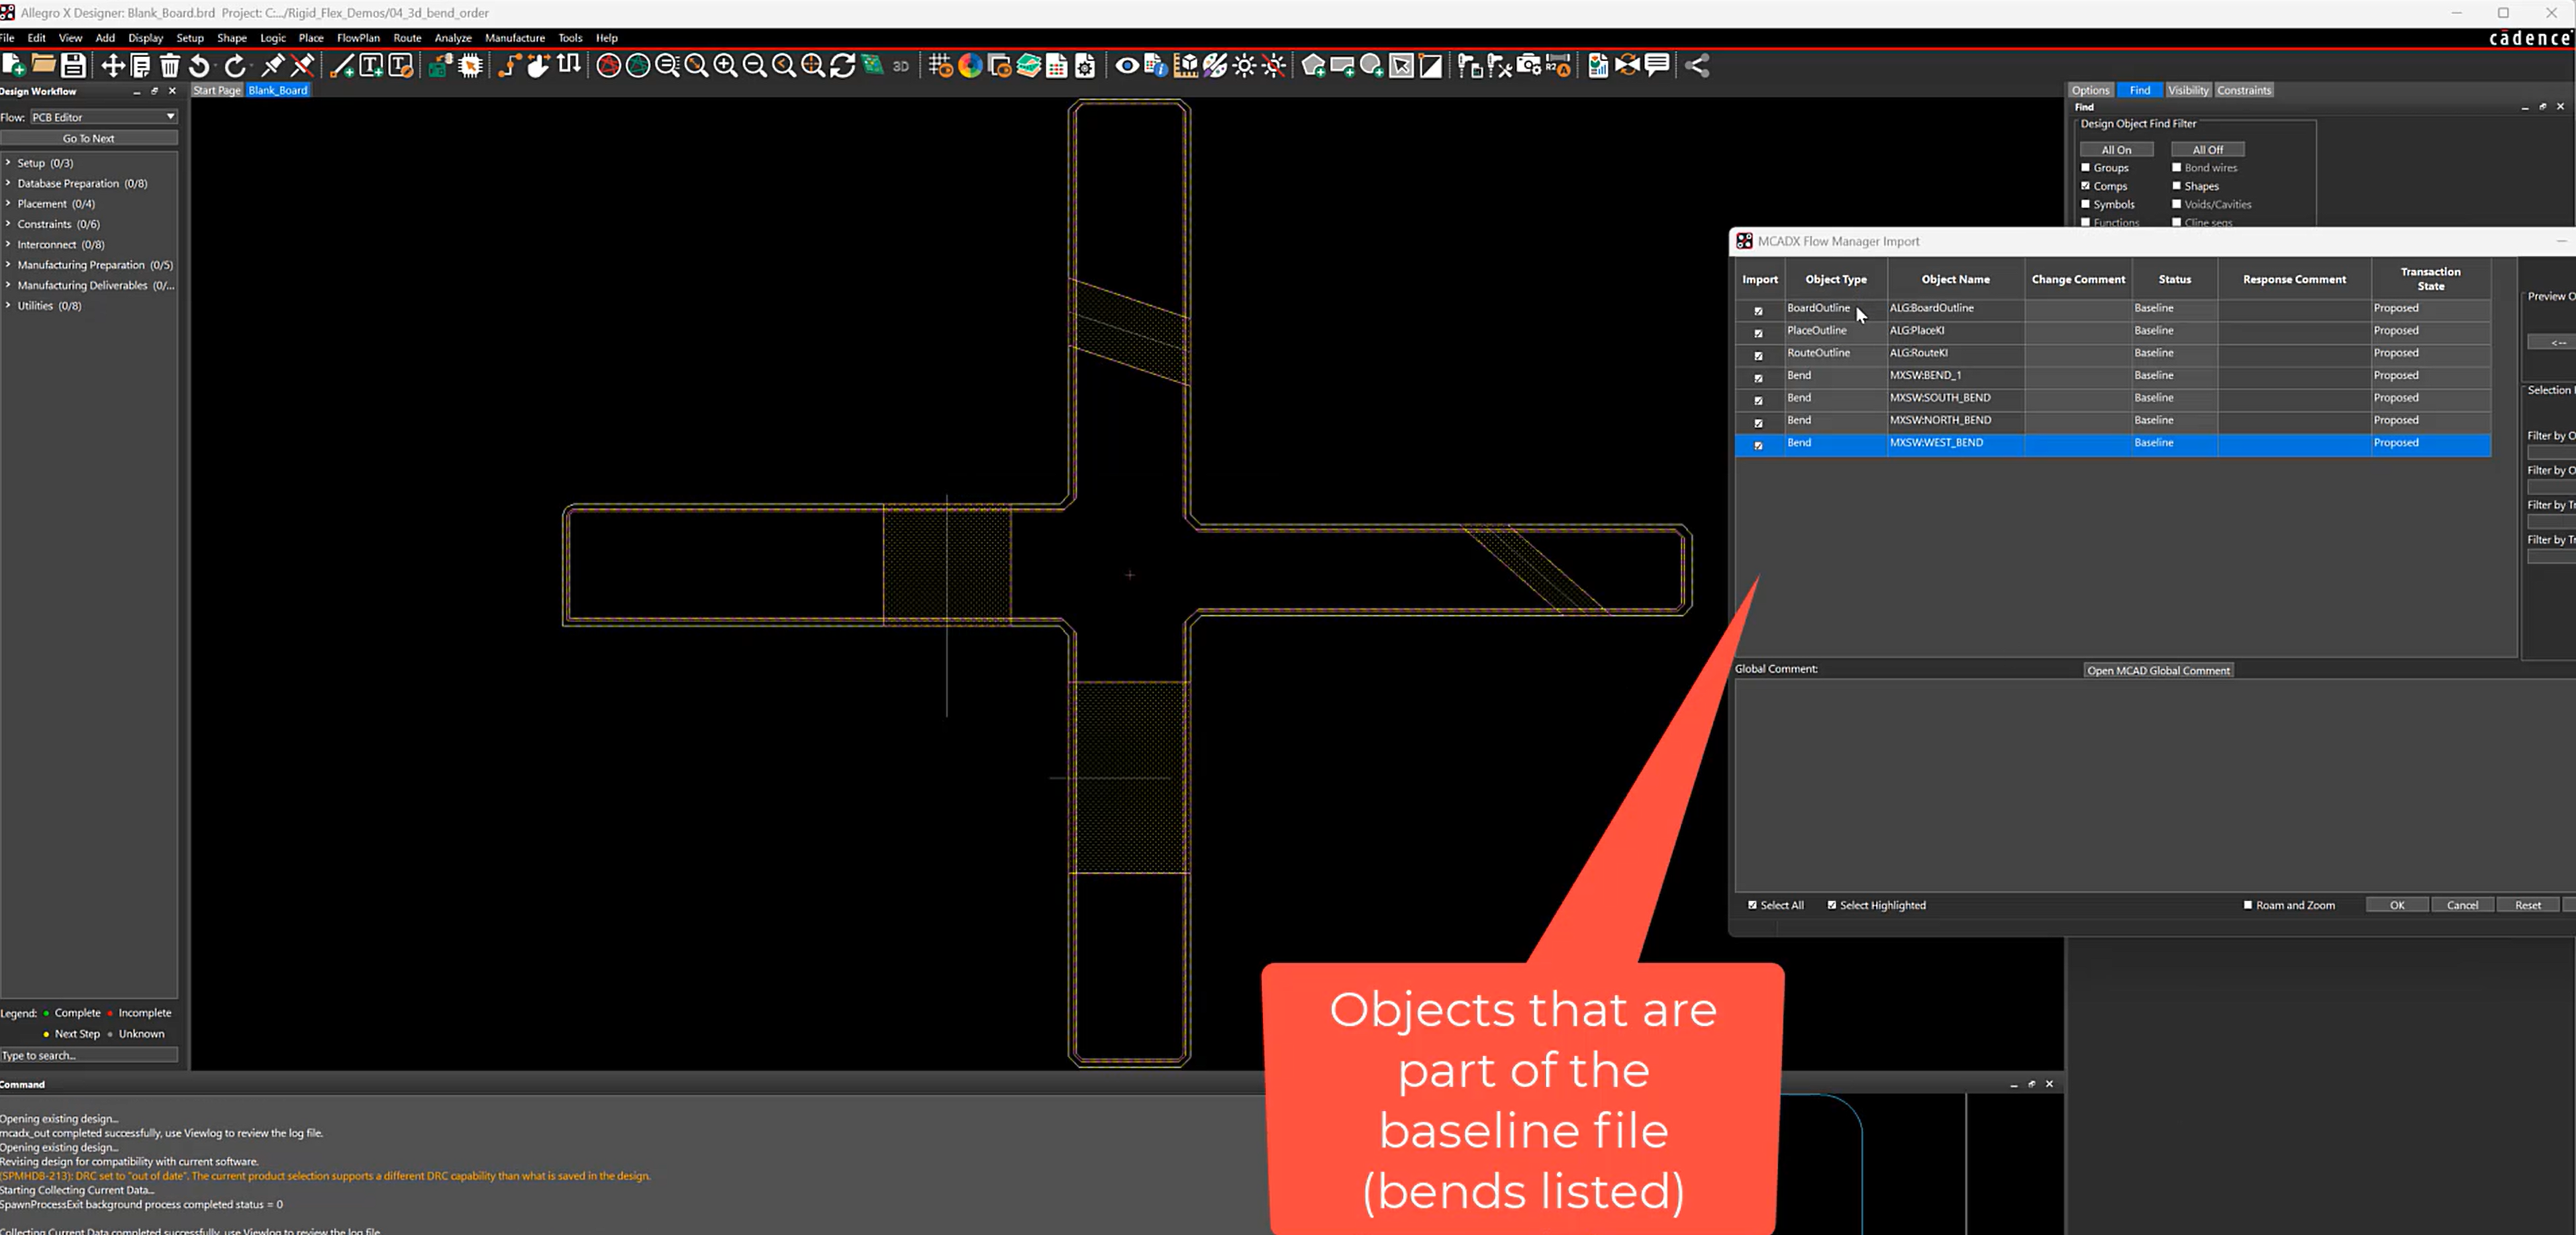Image resolution: width=2576 pixels, height=1235 pixels.
Task: Click the Save design toolbar icon
Action: tap(73, 66)
